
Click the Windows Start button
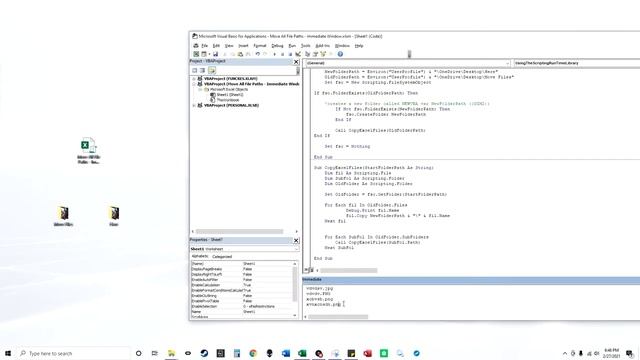(x=8, y=353)
